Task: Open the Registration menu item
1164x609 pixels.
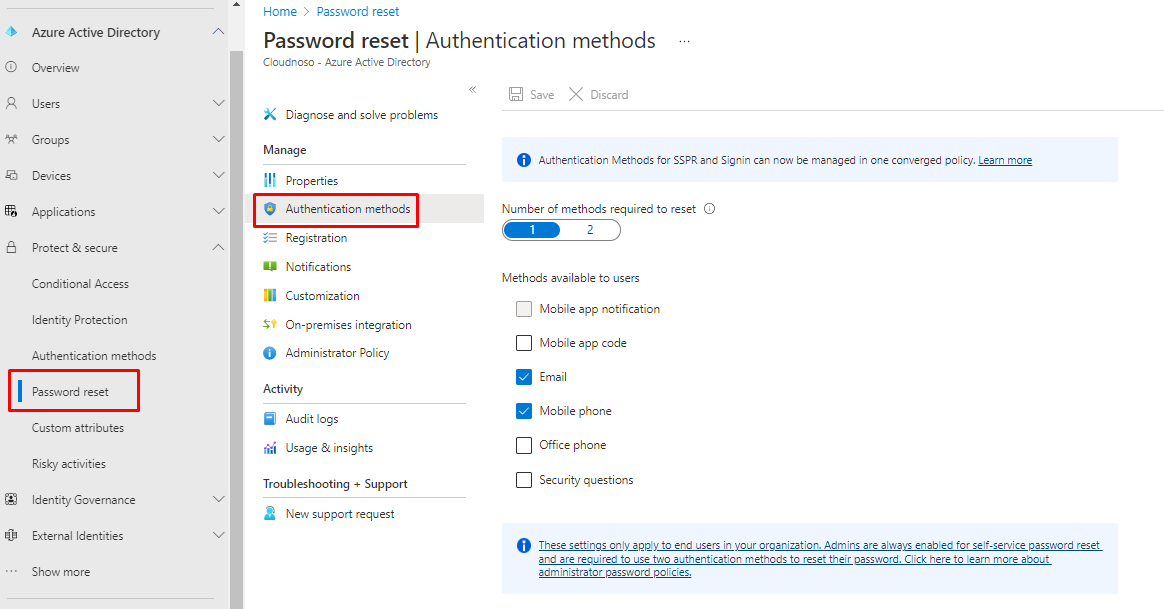Action: click(x=316, y=238)
